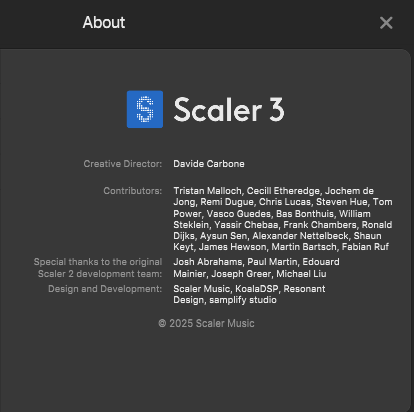This screenshot has height=412, width=414.
Task: Click the Creative Director label
Action: point(123,164)
